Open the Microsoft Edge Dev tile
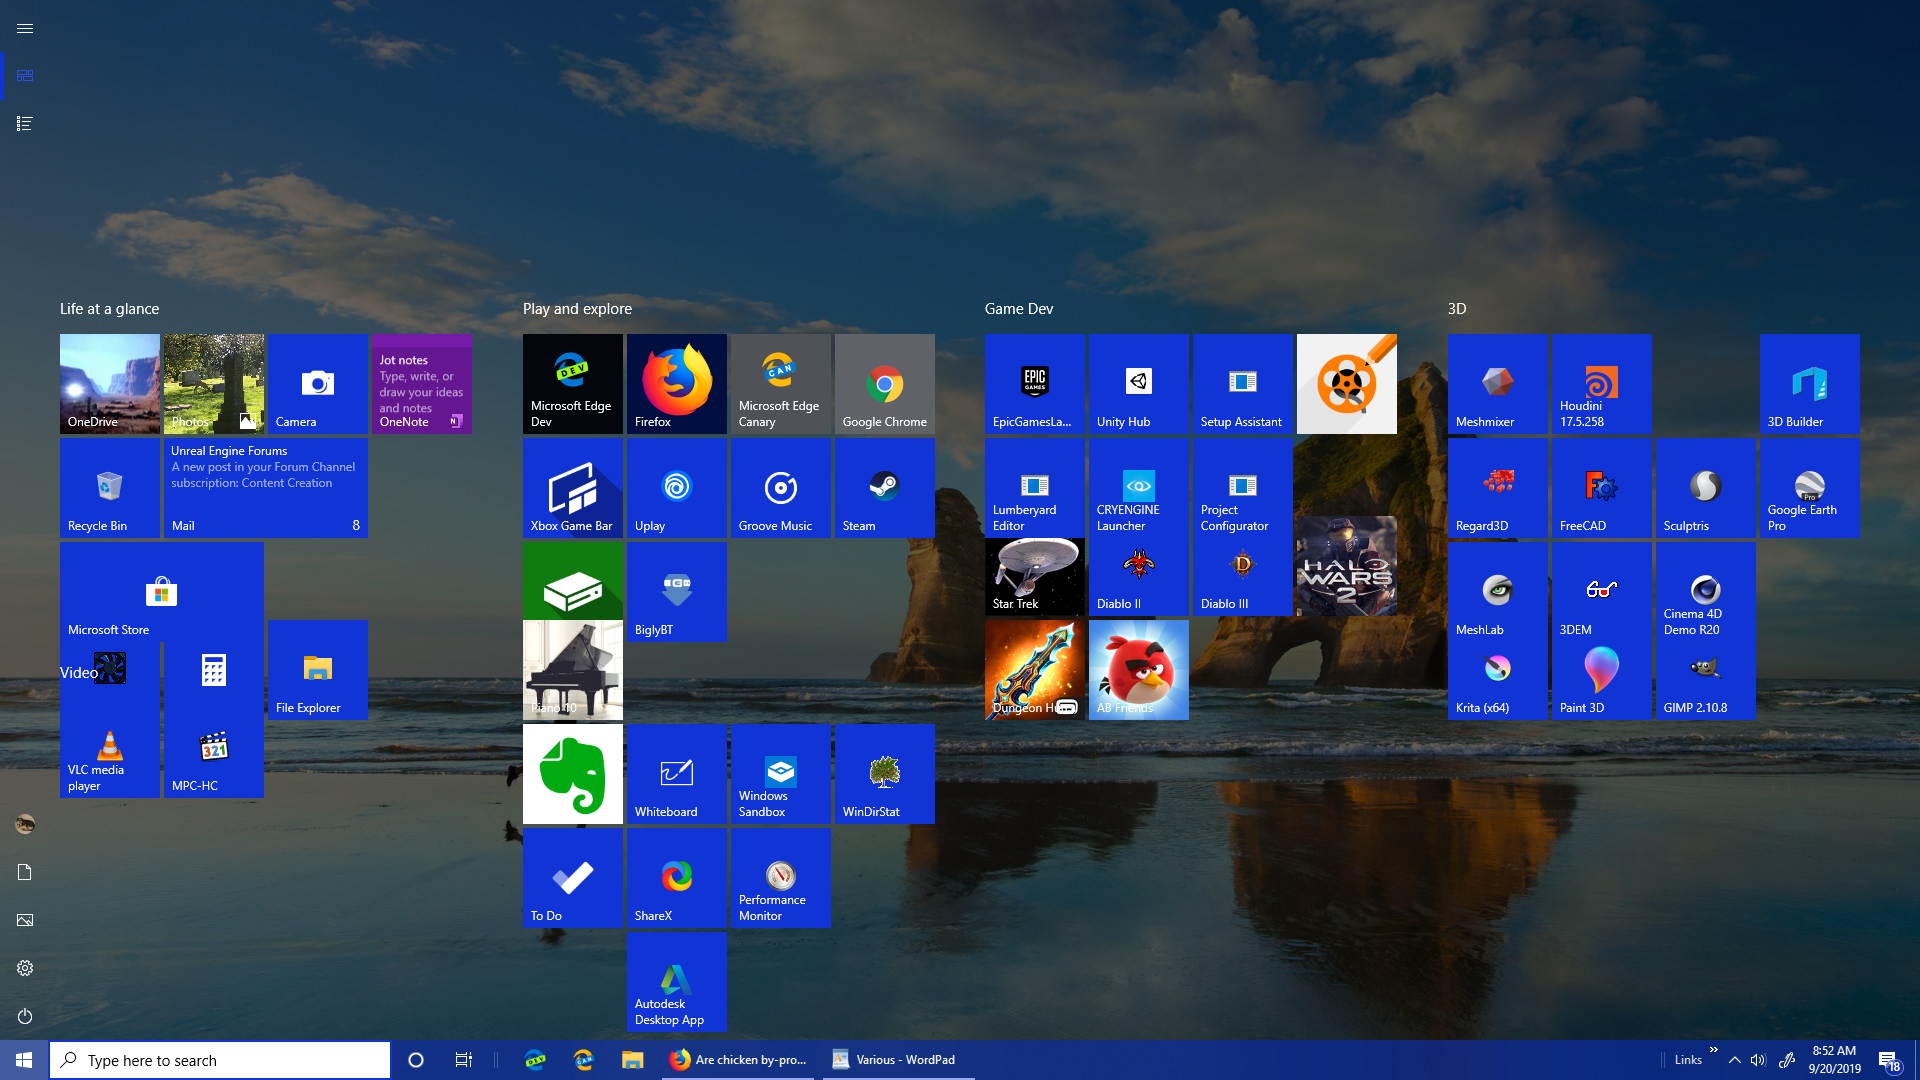 click(x=572, y=384)
